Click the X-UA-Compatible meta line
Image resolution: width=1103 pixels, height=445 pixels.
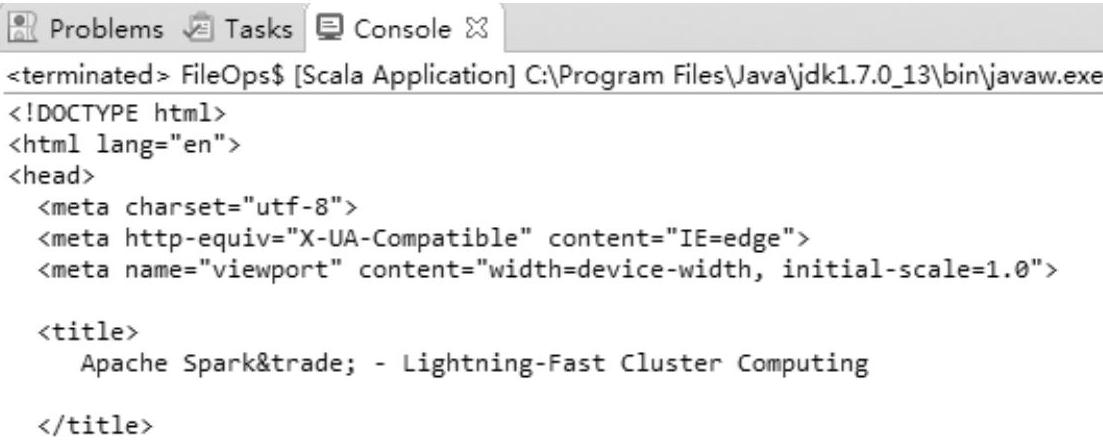point(423,239)
